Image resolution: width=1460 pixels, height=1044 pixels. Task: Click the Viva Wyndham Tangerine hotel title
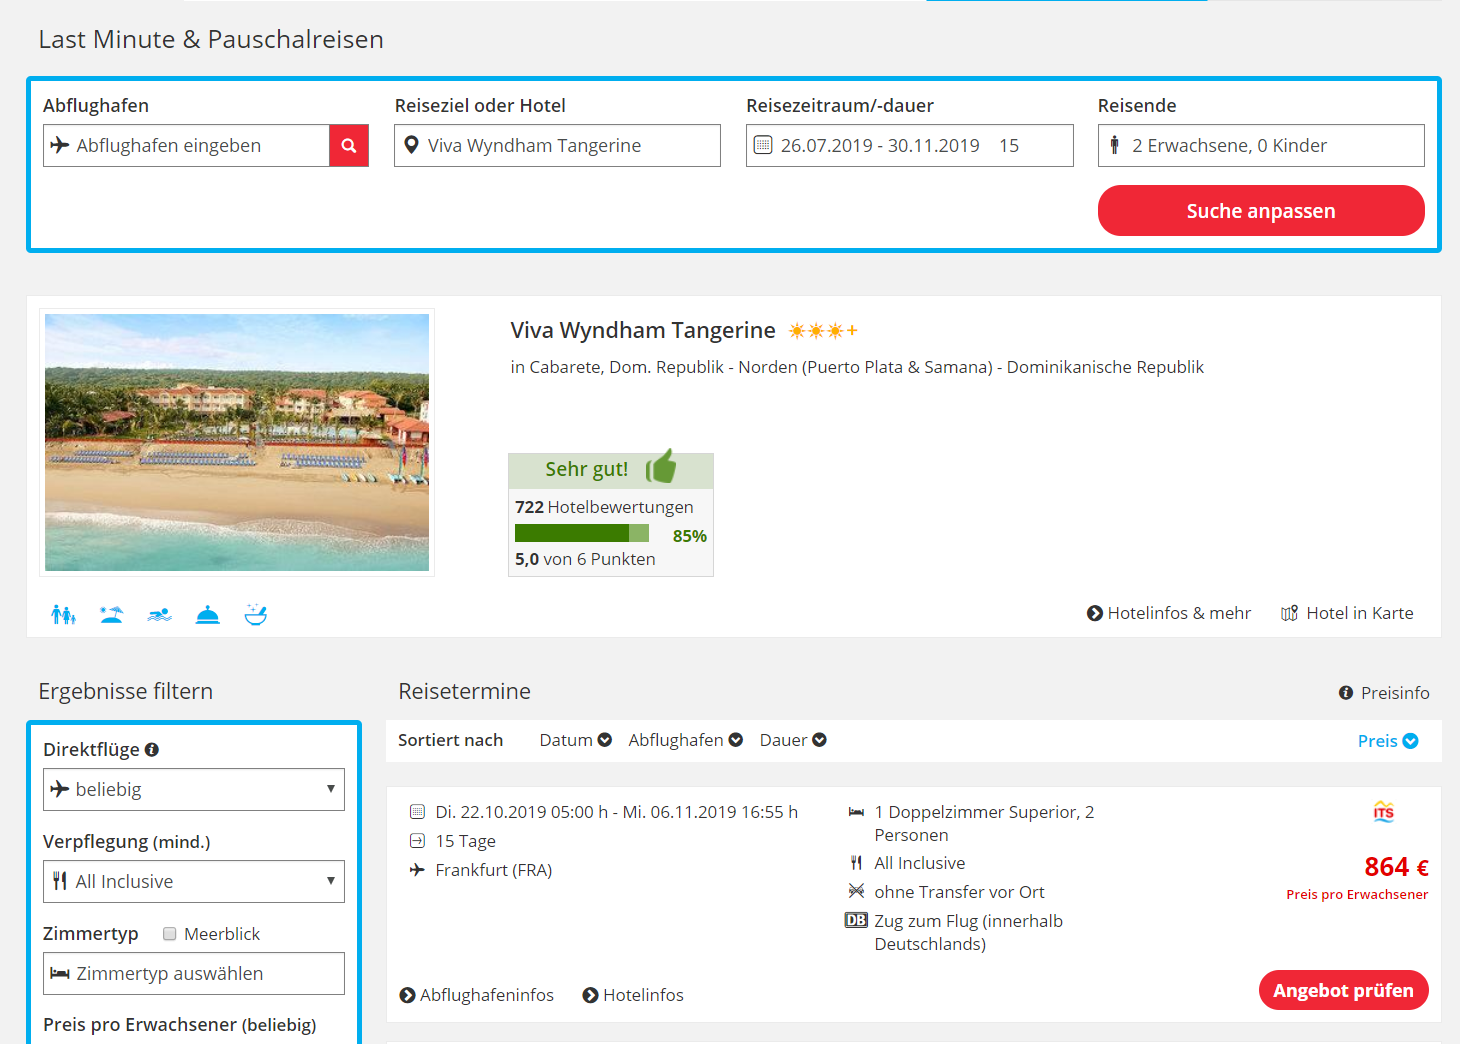643,330
